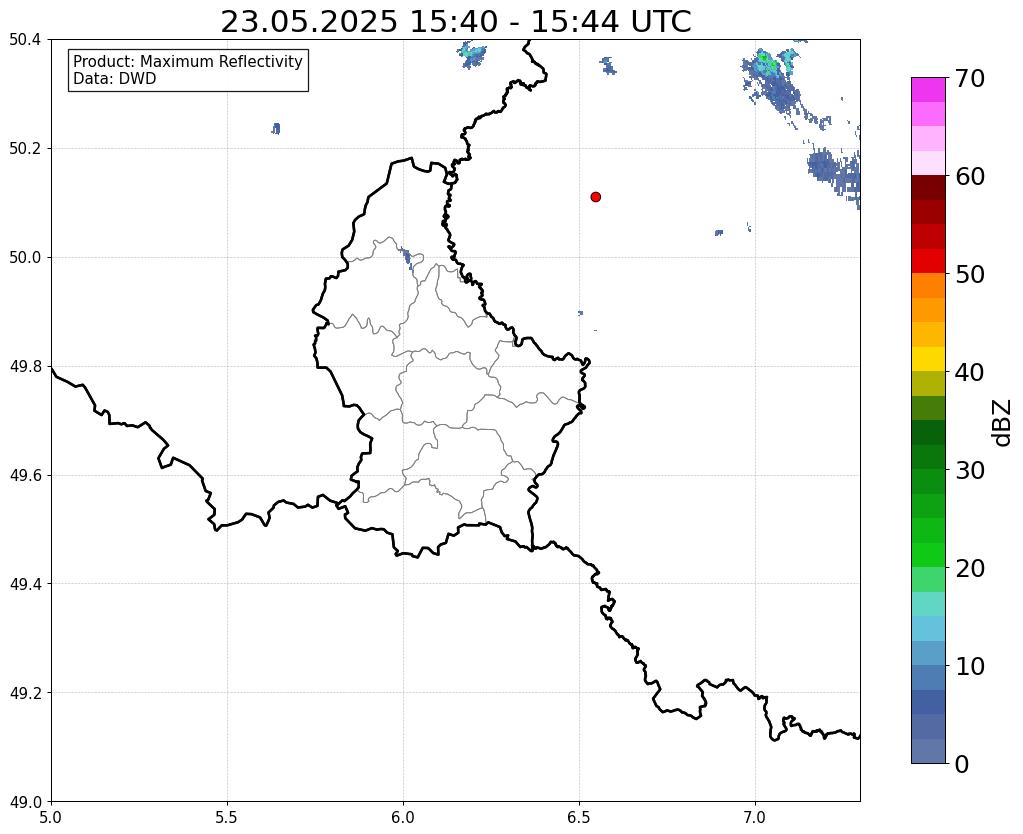
Task: Click the latitude axis label 49.0
Action: click(x=25, y=802)
